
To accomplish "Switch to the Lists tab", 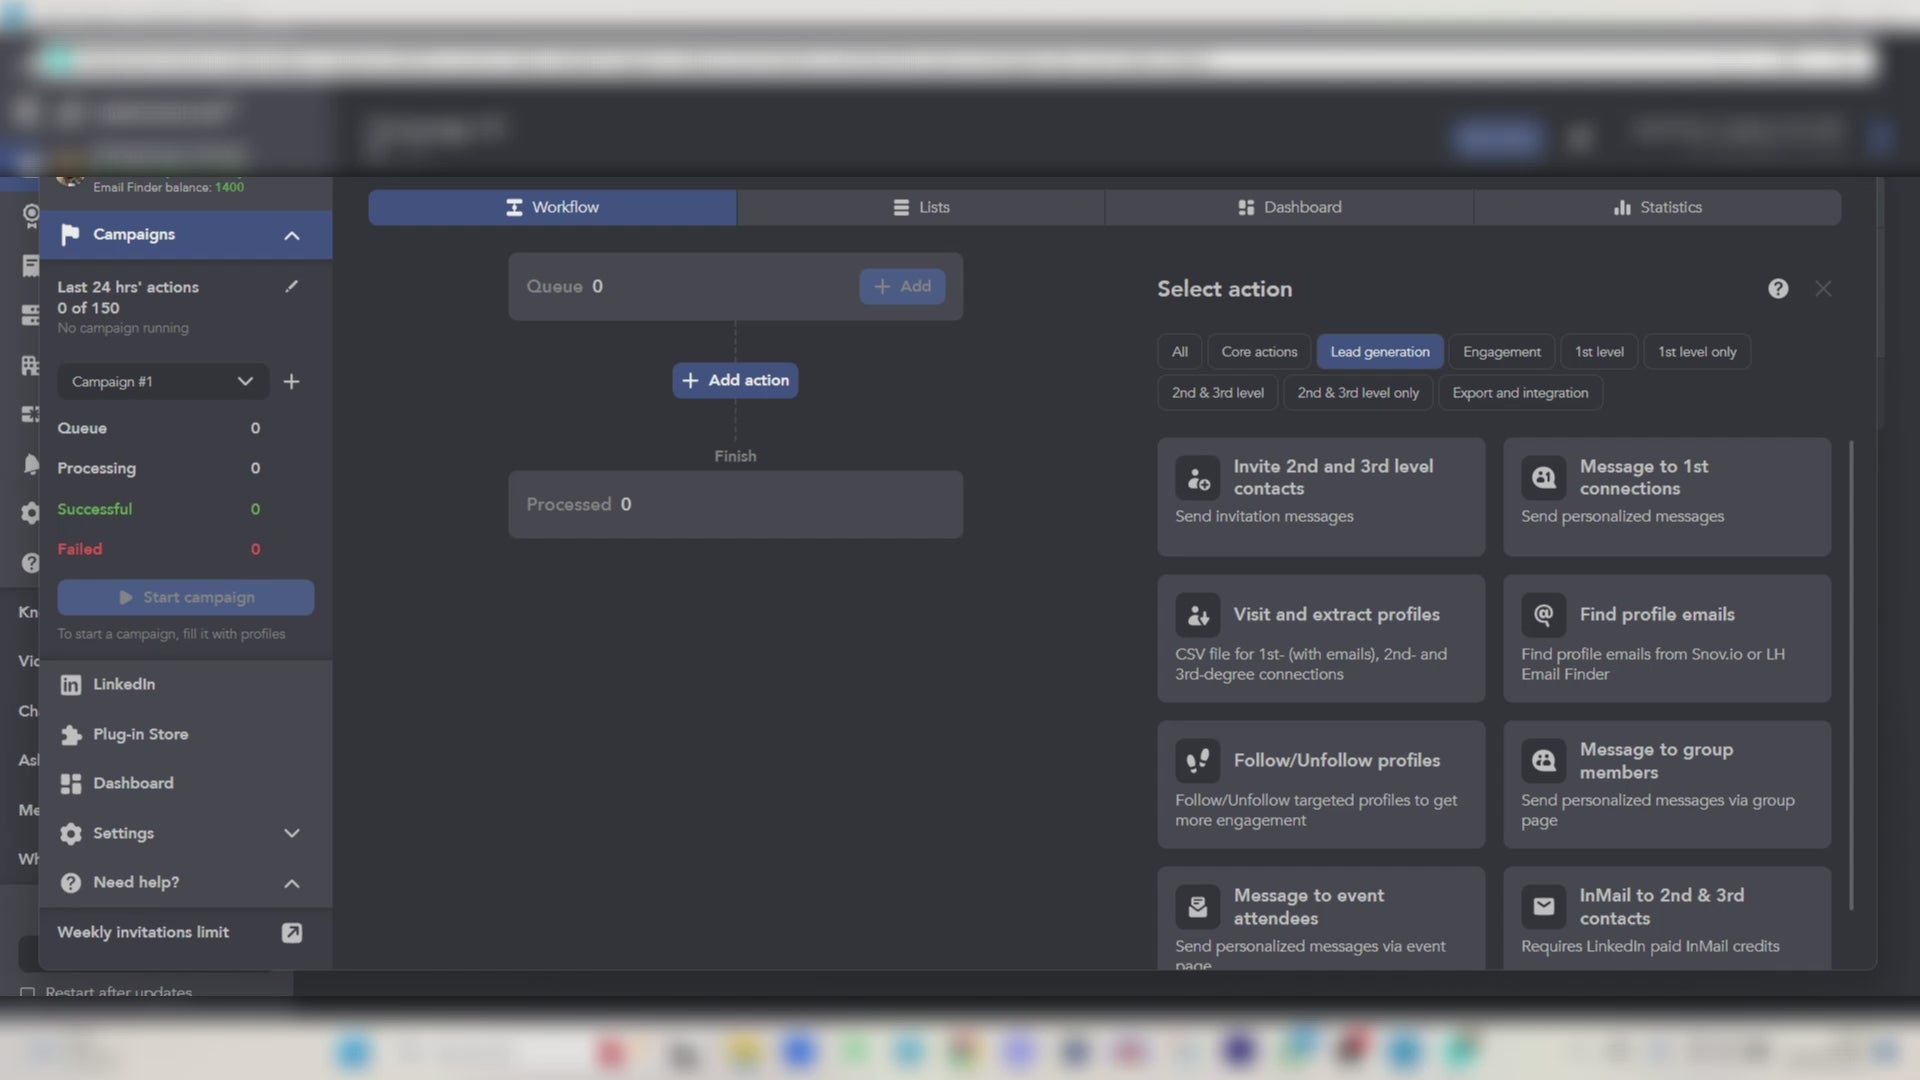I will [921, 208].
